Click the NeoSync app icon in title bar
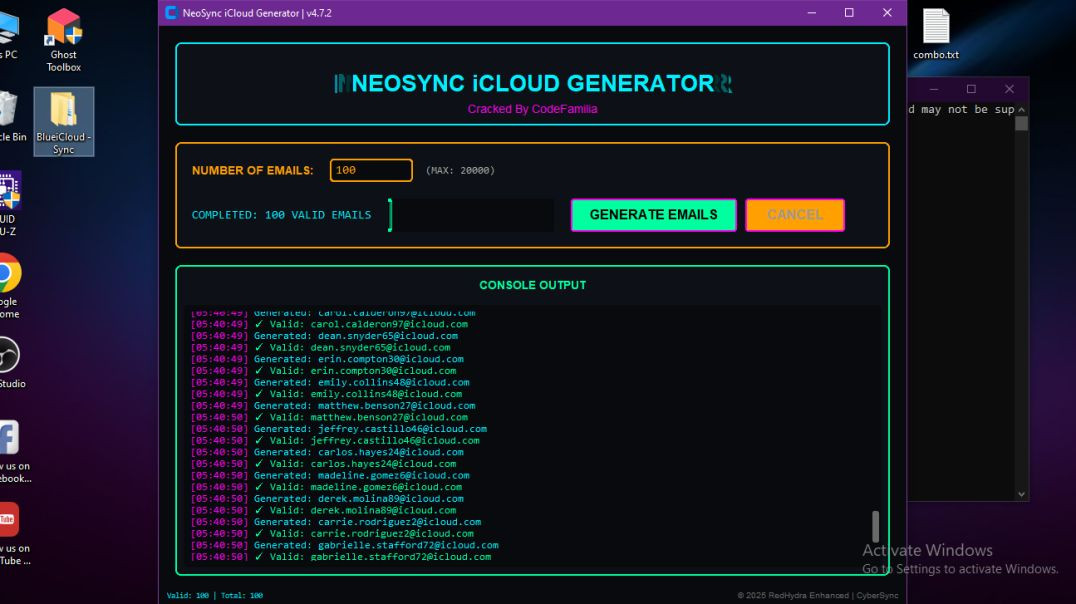The image size is (1076, 604). (x=171, y=12)
